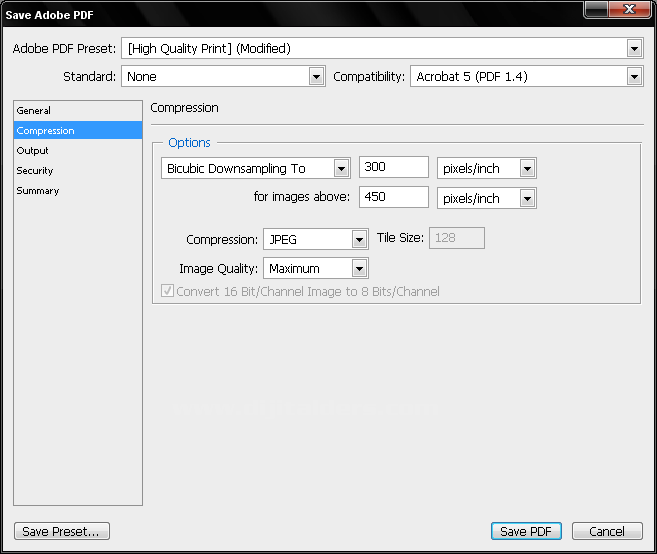Click the 450 images-above threshold field

click(x=394, y=197)
